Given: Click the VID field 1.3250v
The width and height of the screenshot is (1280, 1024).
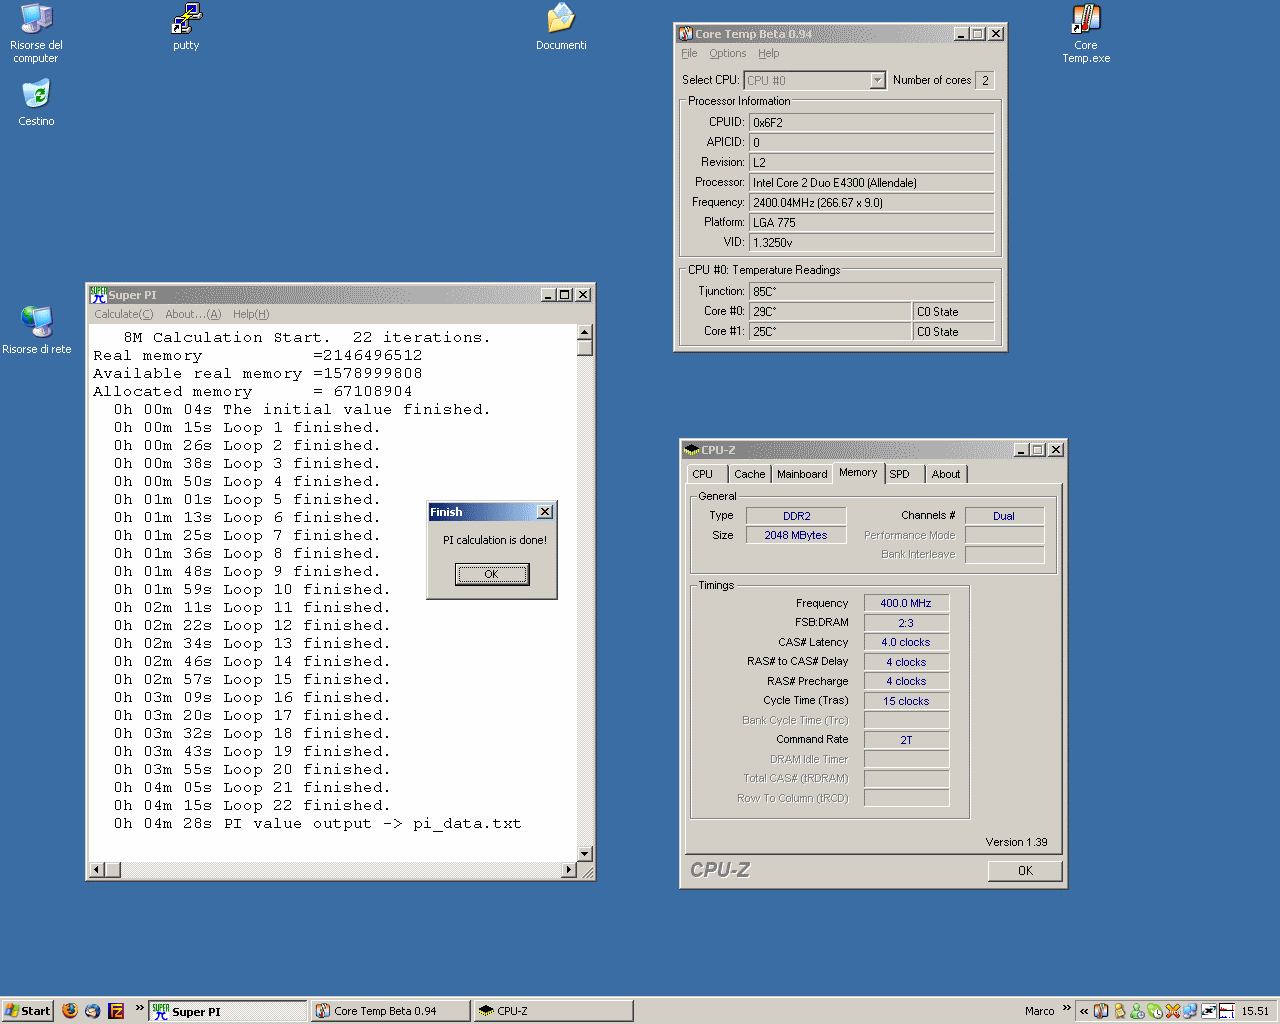Looking at the screenshot, I should [872, 242].
